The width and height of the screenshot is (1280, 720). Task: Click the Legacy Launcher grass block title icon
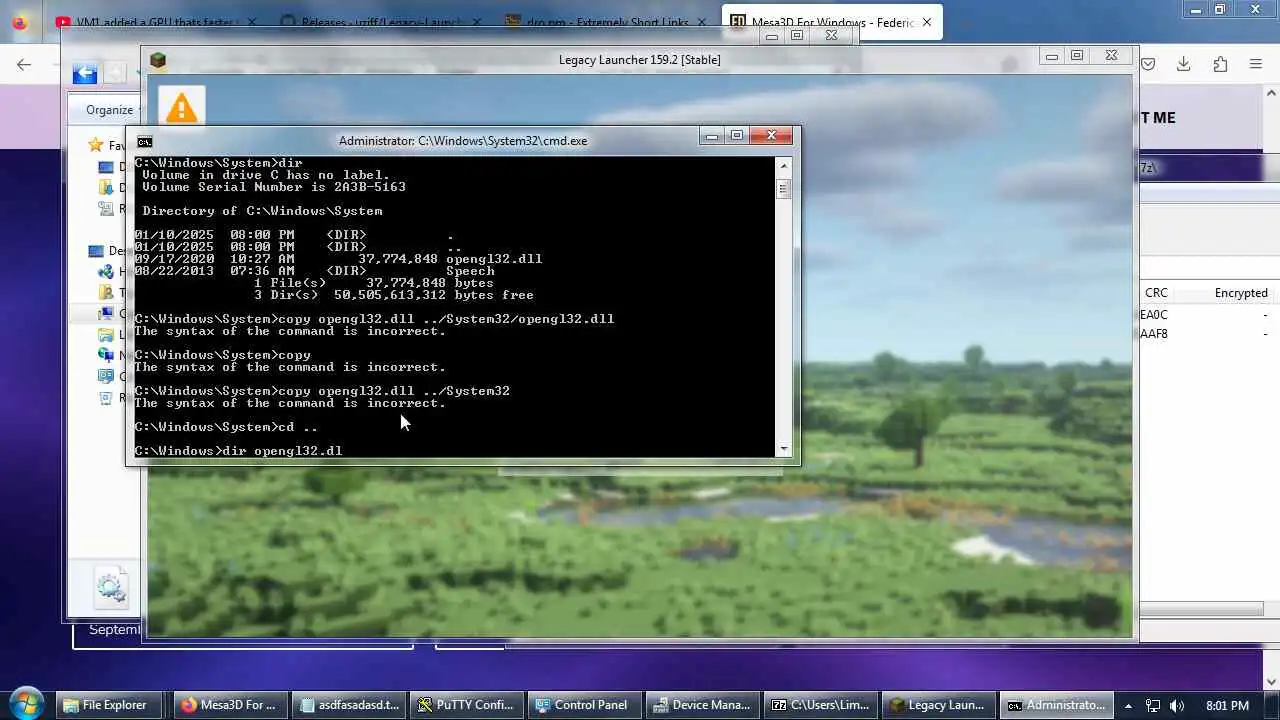158,60
